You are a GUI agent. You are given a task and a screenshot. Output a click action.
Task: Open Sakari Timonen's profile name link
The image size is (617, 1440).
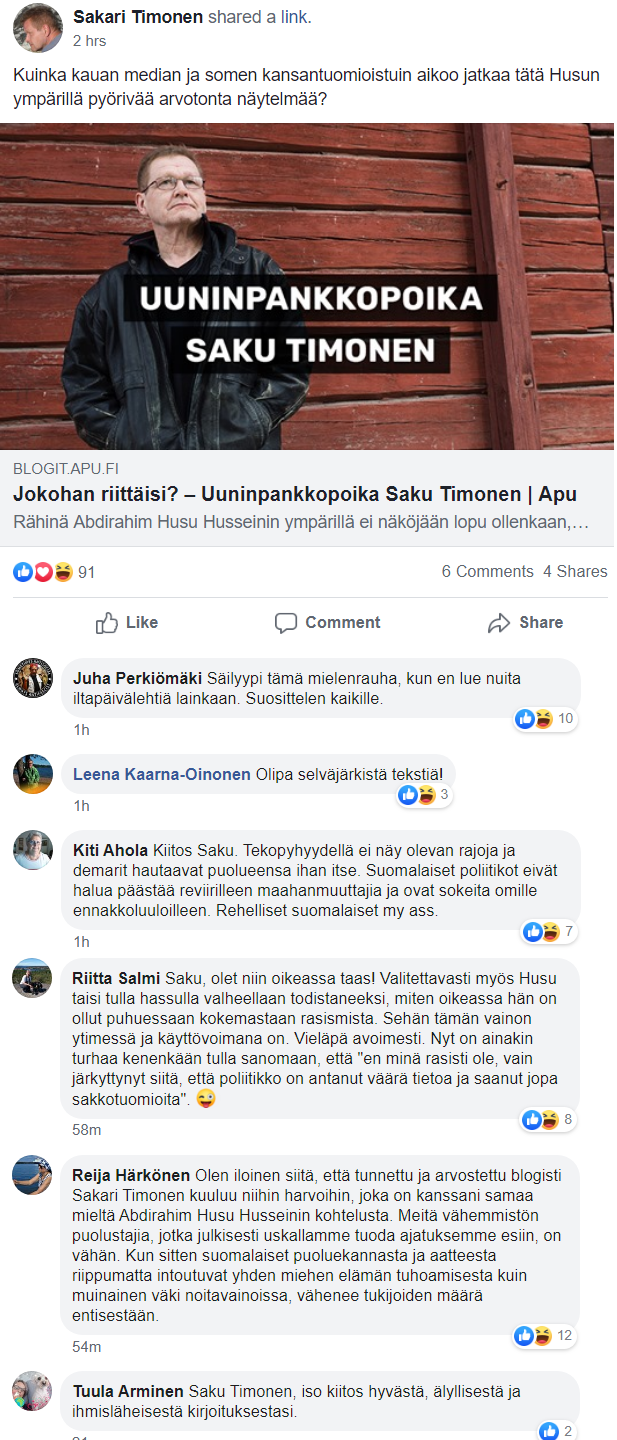pos(138,17)
